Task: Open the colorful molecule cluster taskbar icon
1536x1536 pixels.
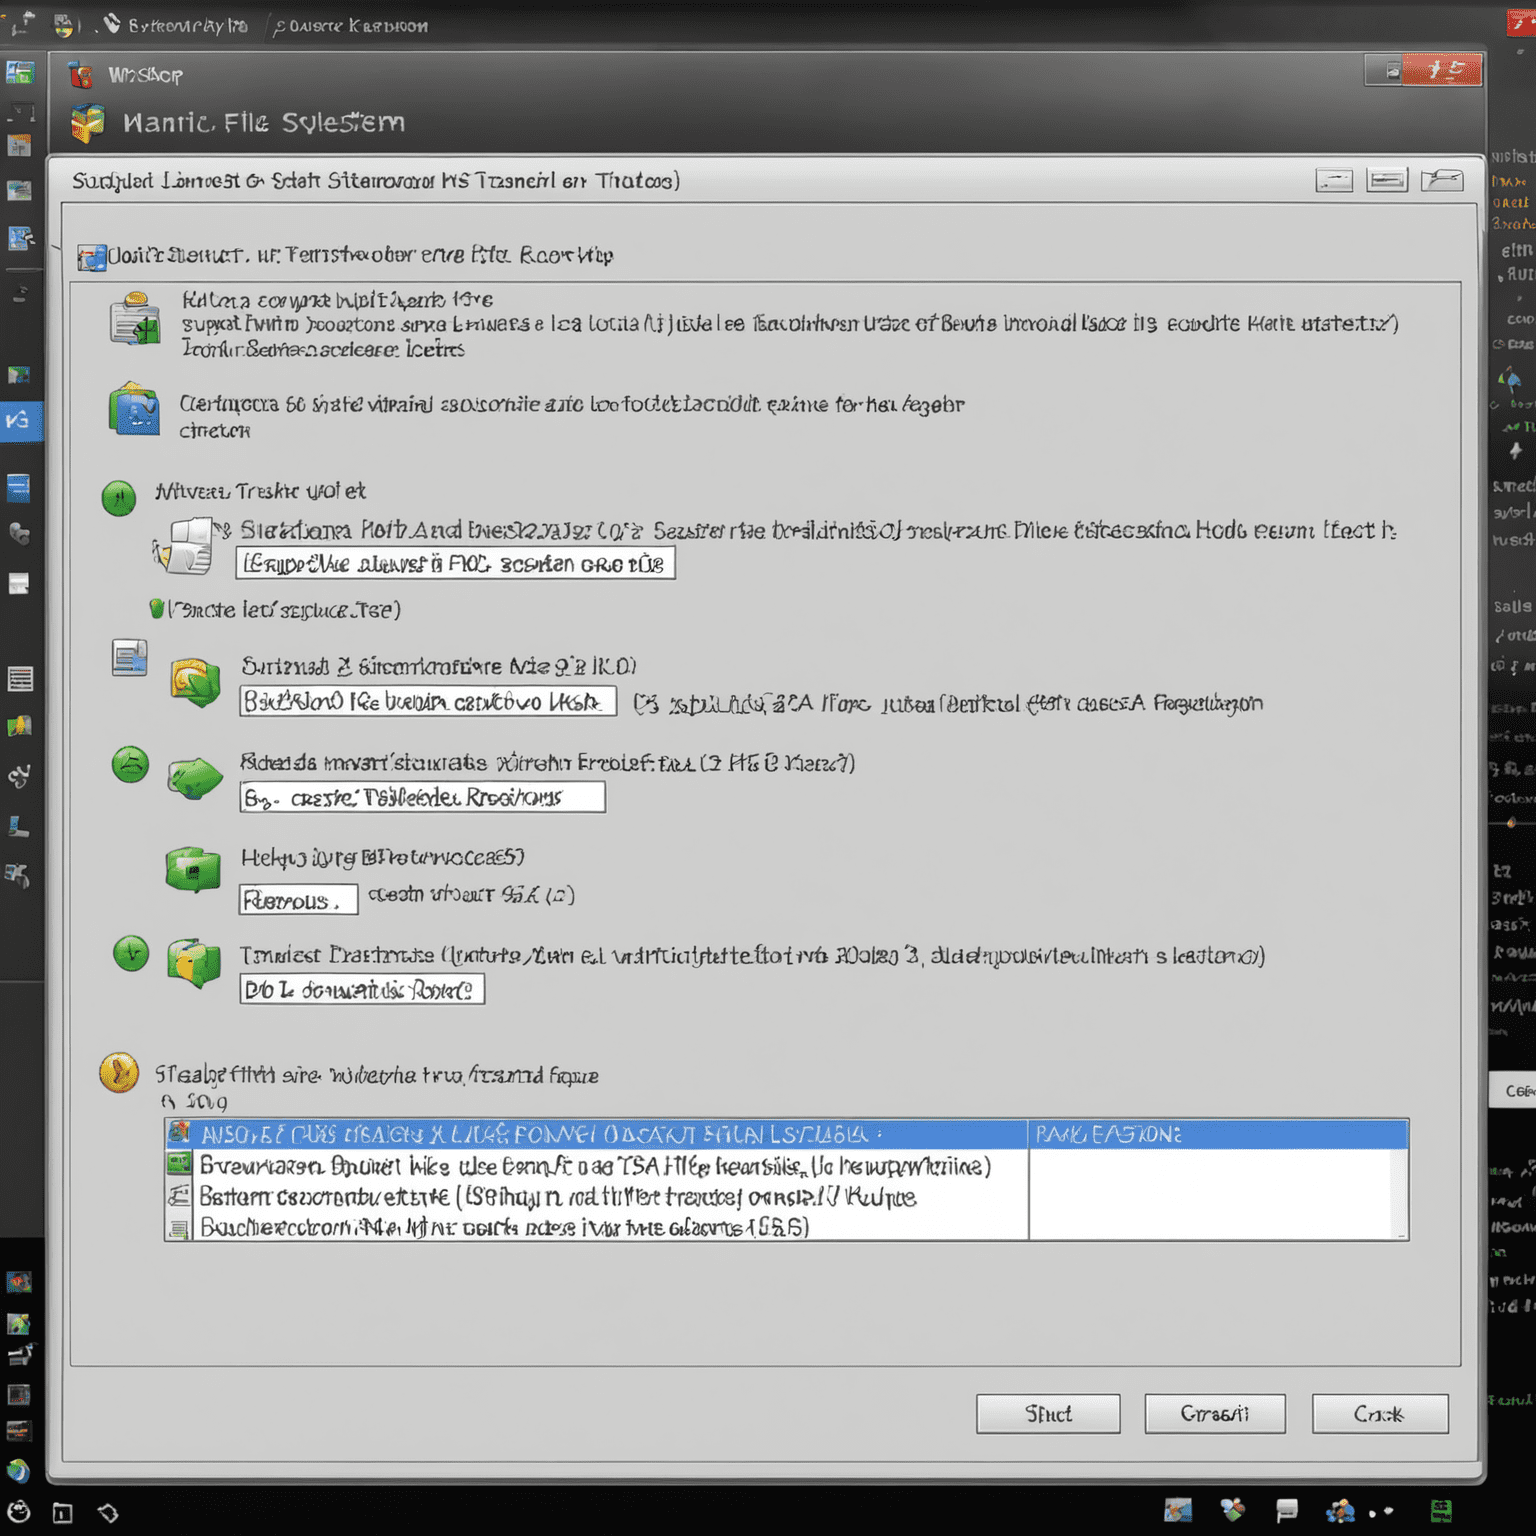Action: pos(1340,1510)
